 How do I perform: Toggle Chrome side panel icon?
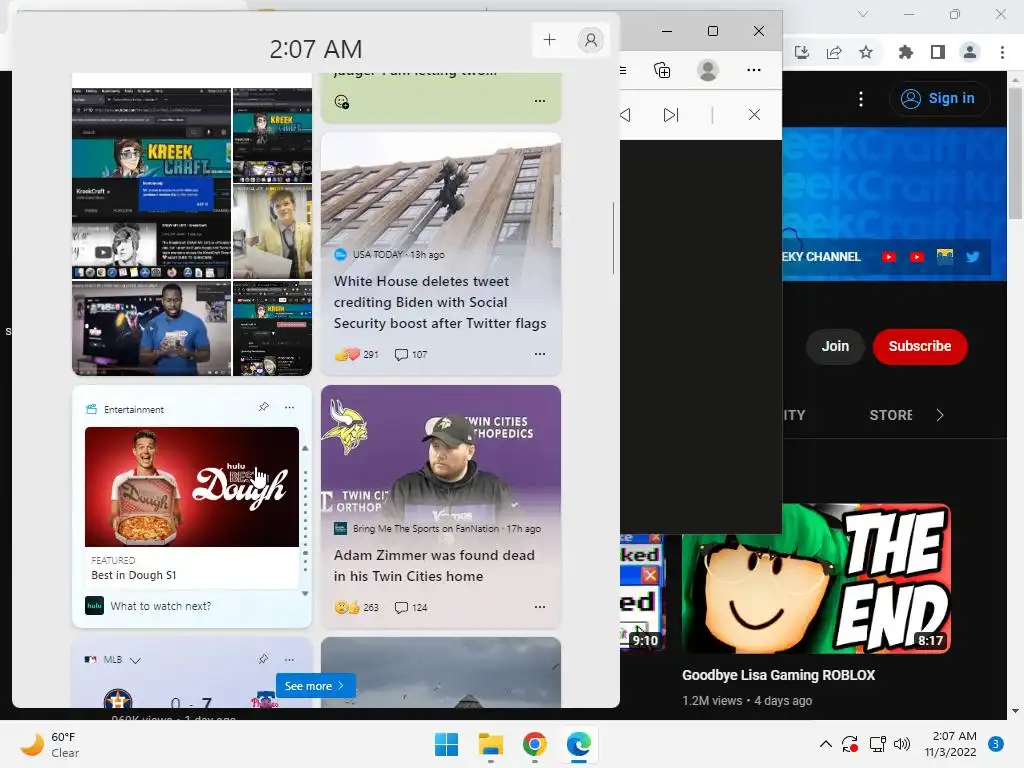[x=938, y=52]
